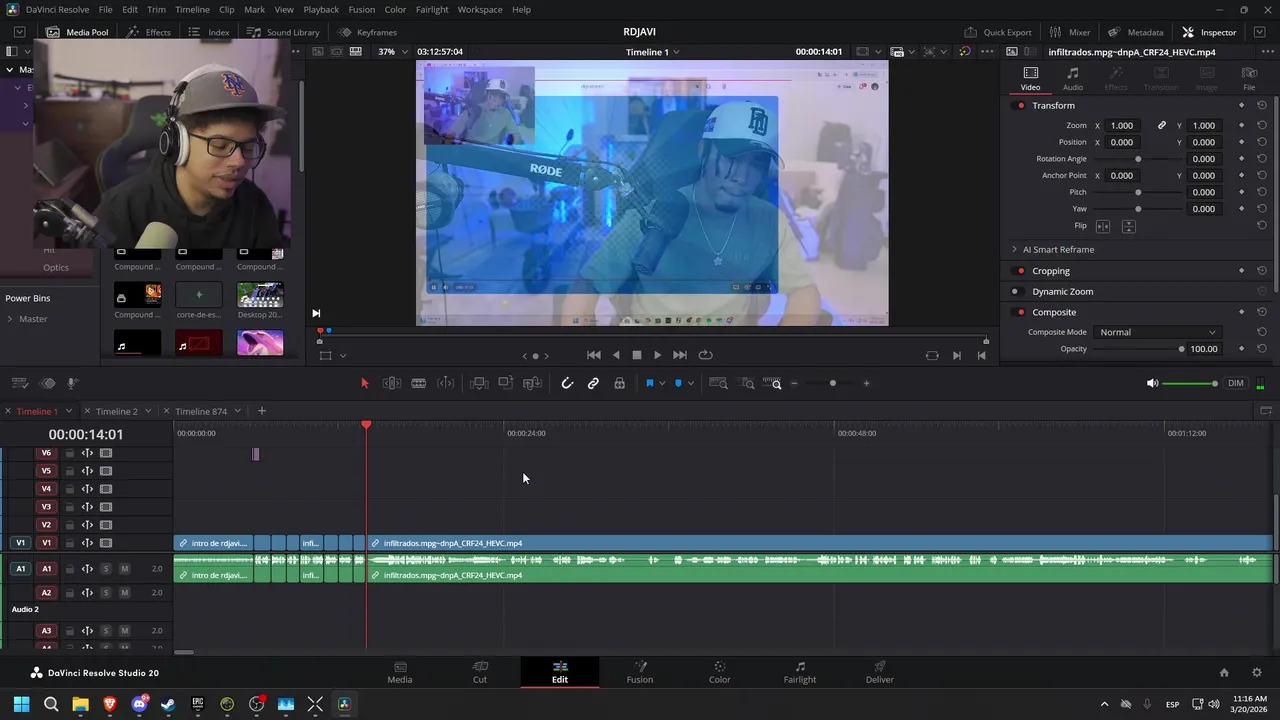1280x720 pixels.
Task: Go to the Fairlight page
Action: tap(800, 672)
